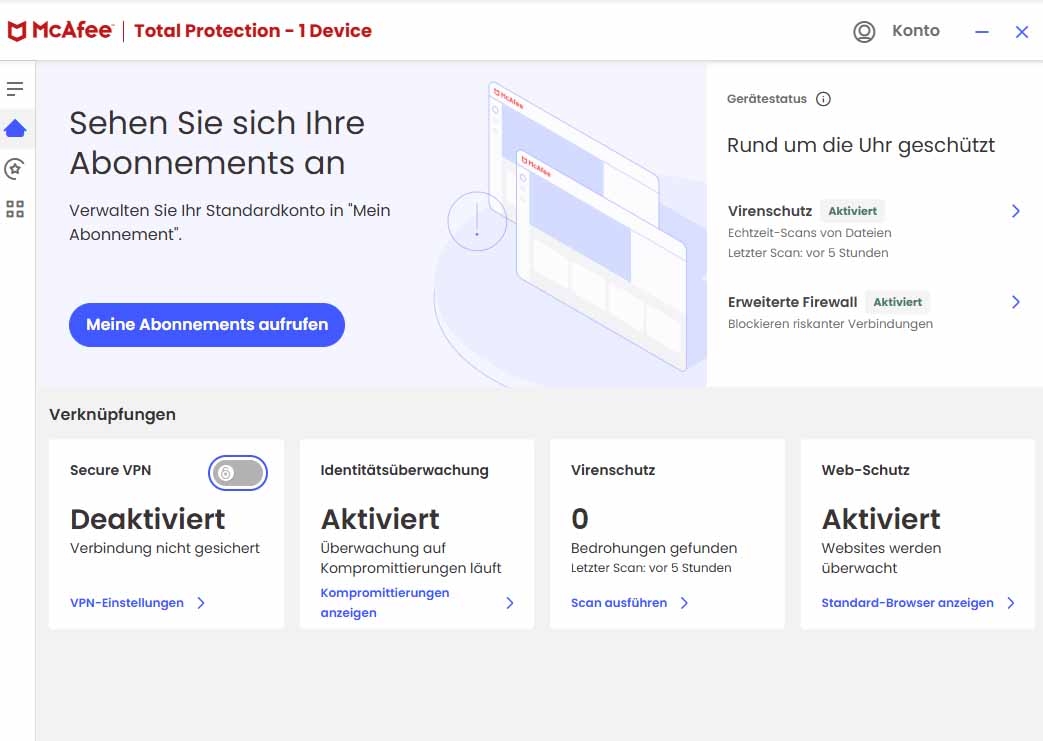Click 0 Bedrohungen gefunden count
1043x741 pixels.
point(579,519)
